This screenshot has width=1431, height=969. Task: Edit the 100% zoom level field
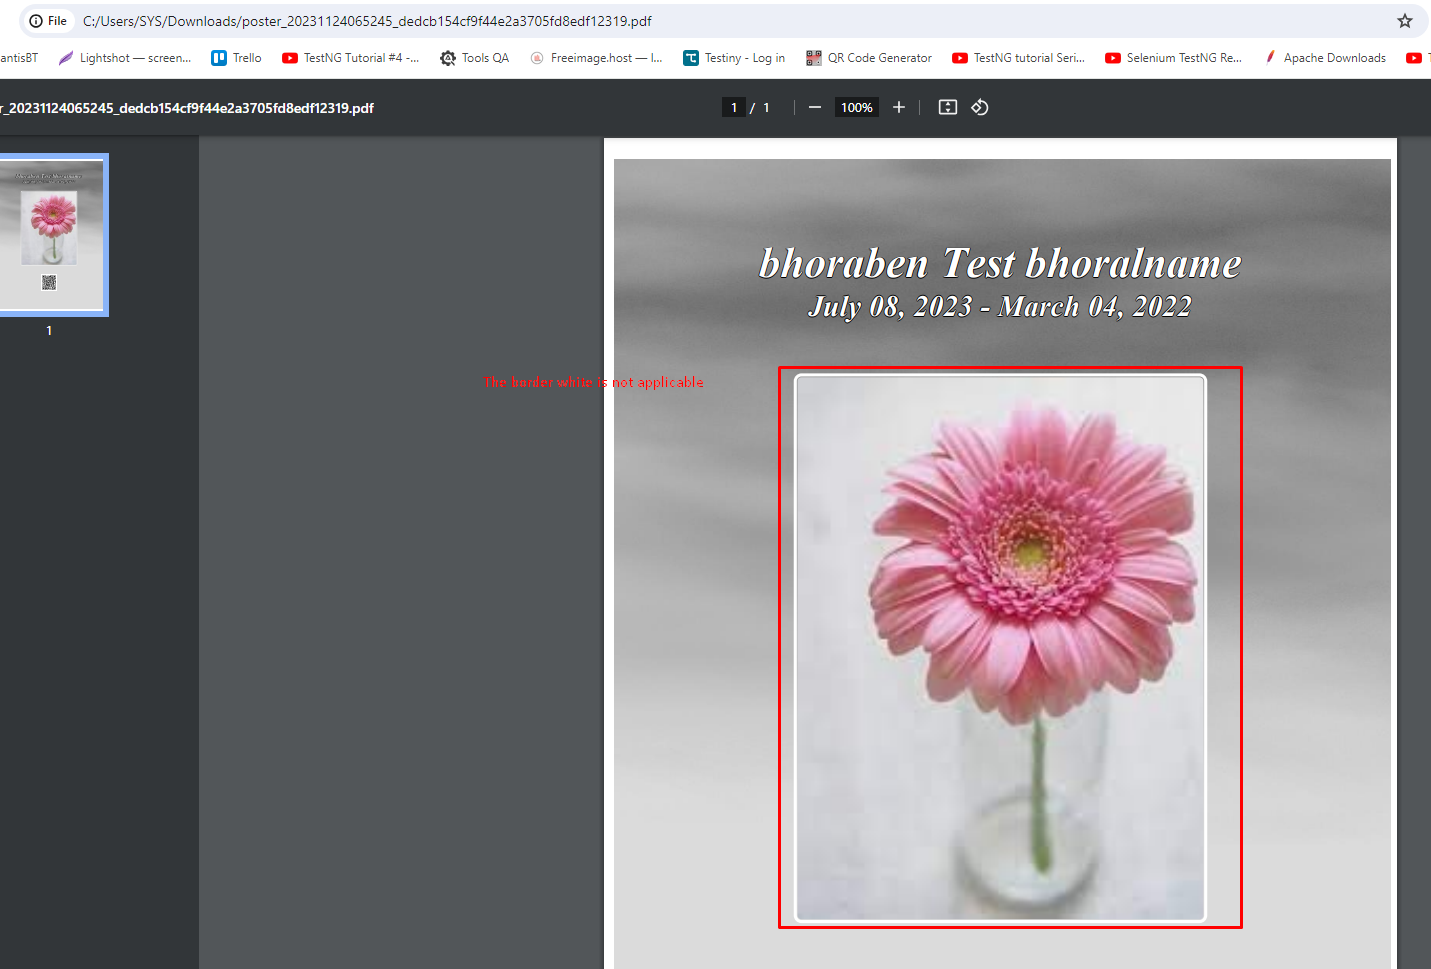pos(857,107)
